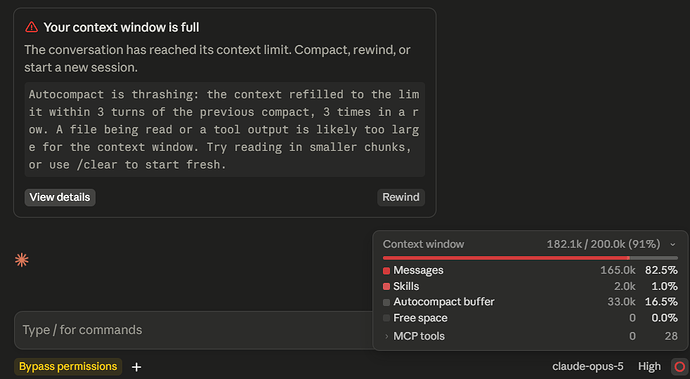
Task: Select the Messages usage row
Action: tap(530, 270)
